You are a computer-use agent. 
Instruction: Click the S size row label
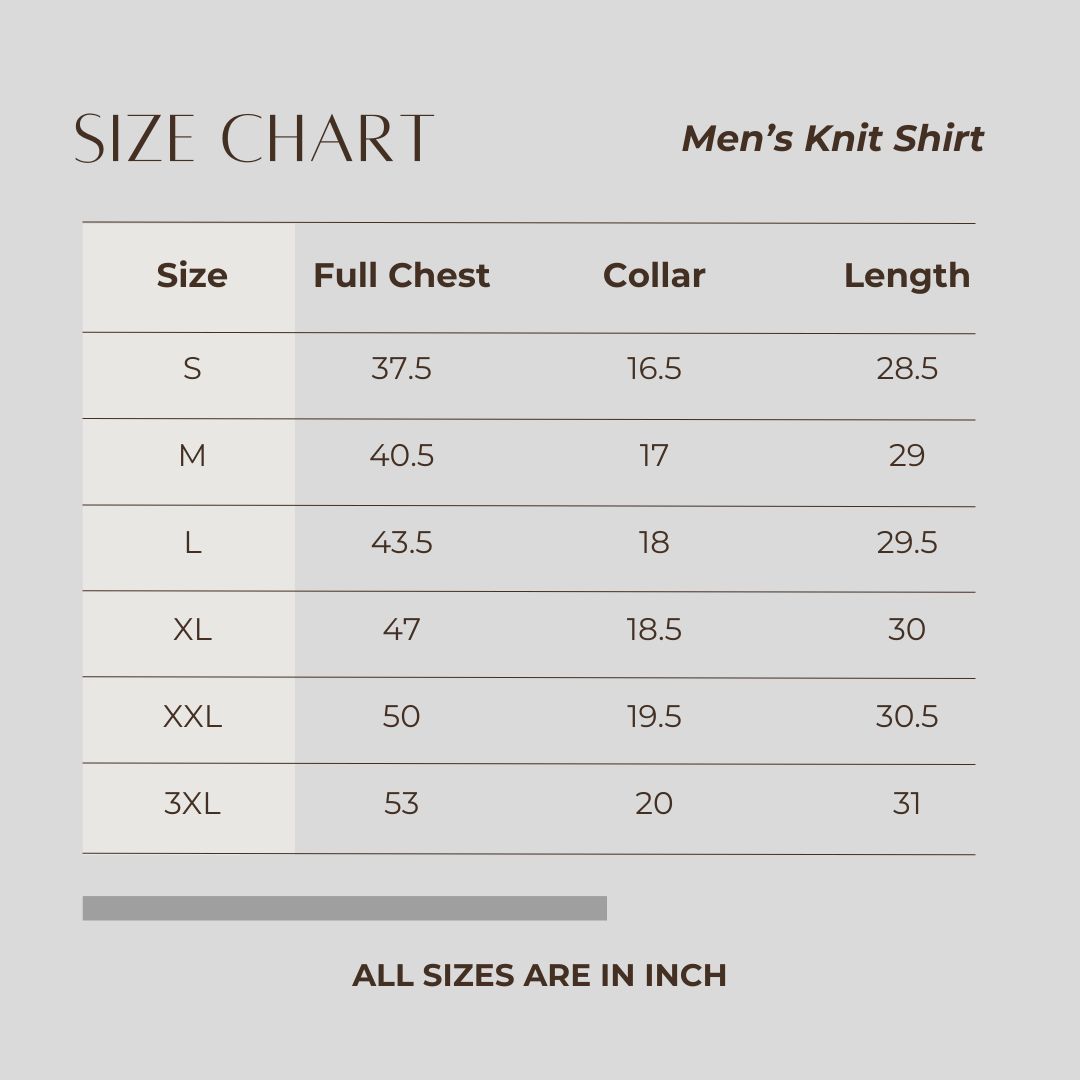192,369
